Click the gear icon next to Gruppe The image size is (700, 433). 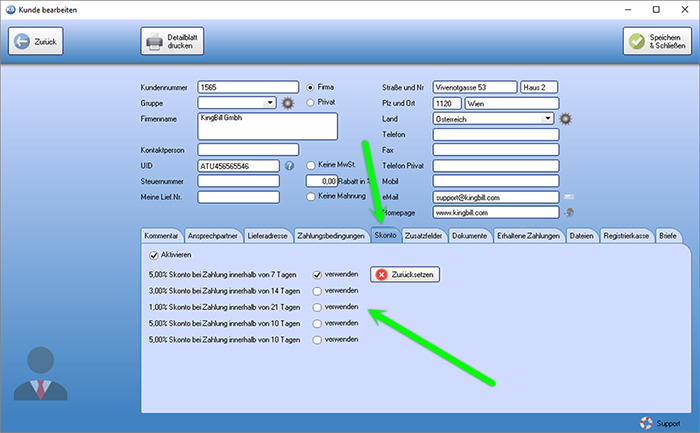tap(288, 103)
